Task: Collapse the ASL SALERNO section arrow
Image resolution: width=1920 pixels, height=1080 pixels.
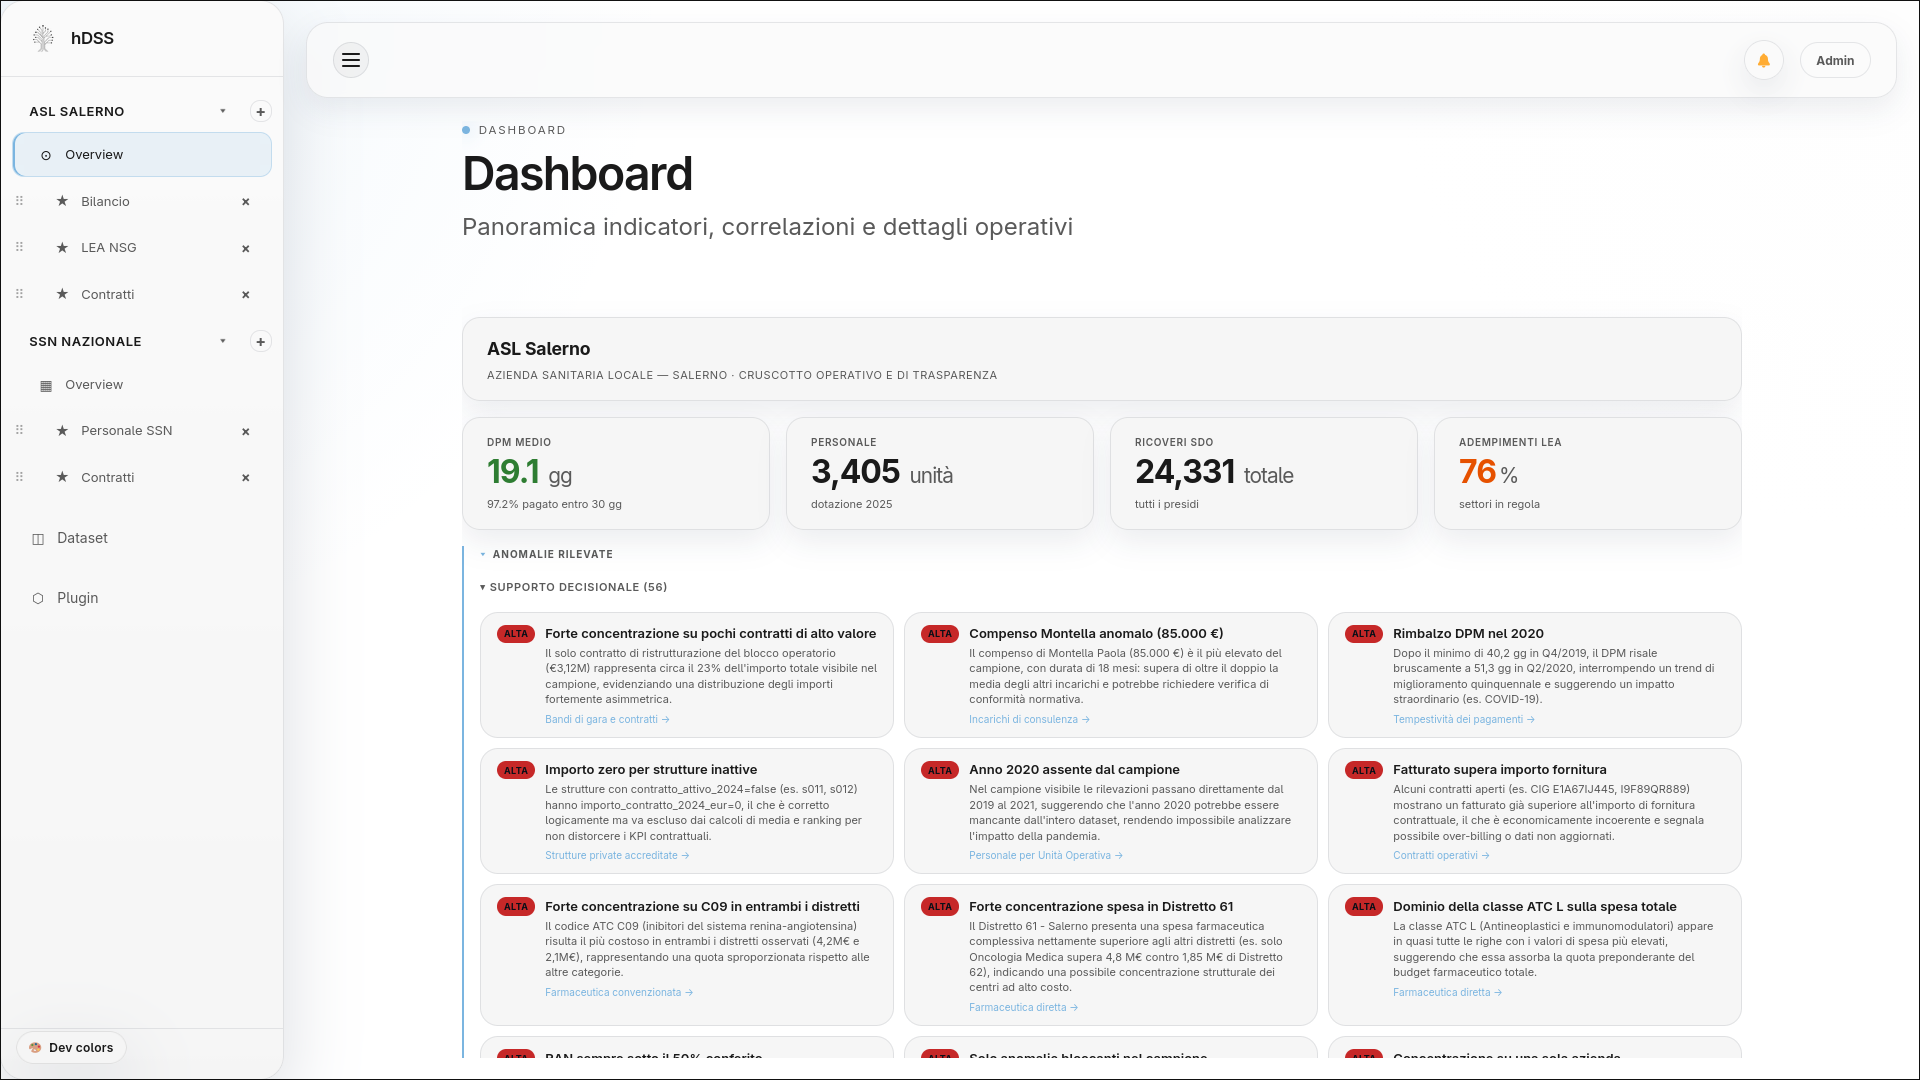Action: click(x=223, y=111)
